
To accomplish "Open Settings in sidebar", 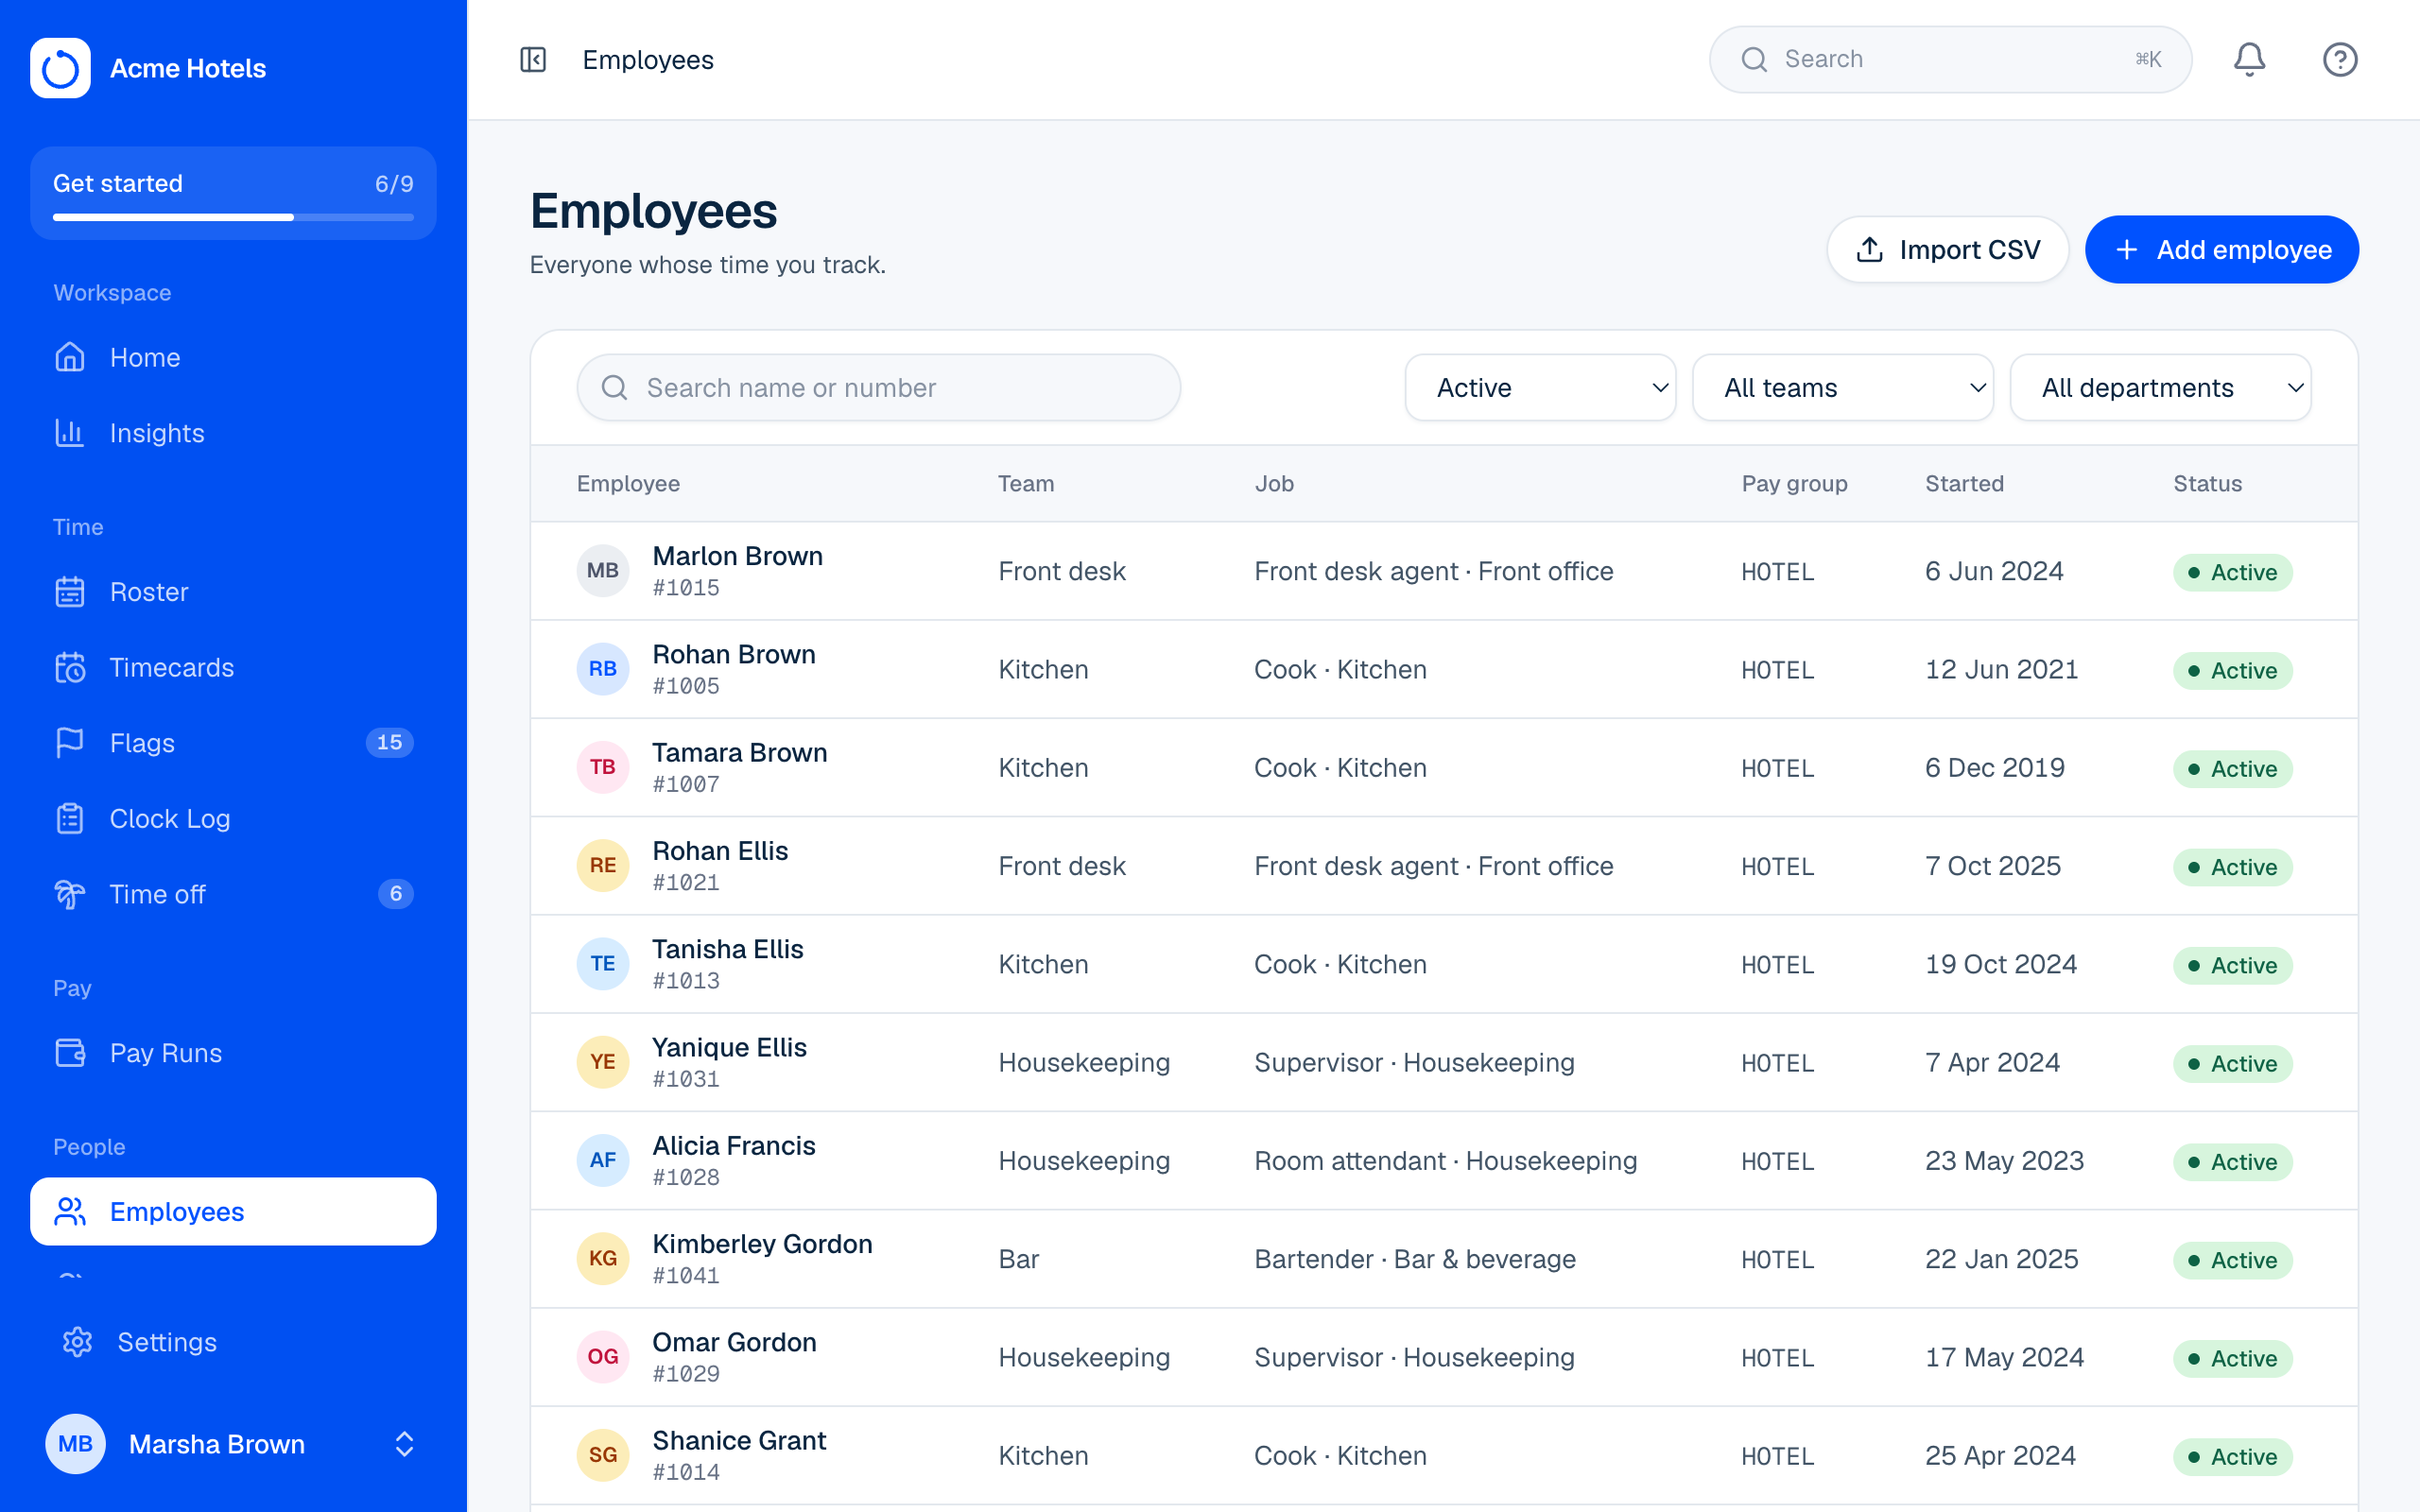I will (x=233, y=1342).
